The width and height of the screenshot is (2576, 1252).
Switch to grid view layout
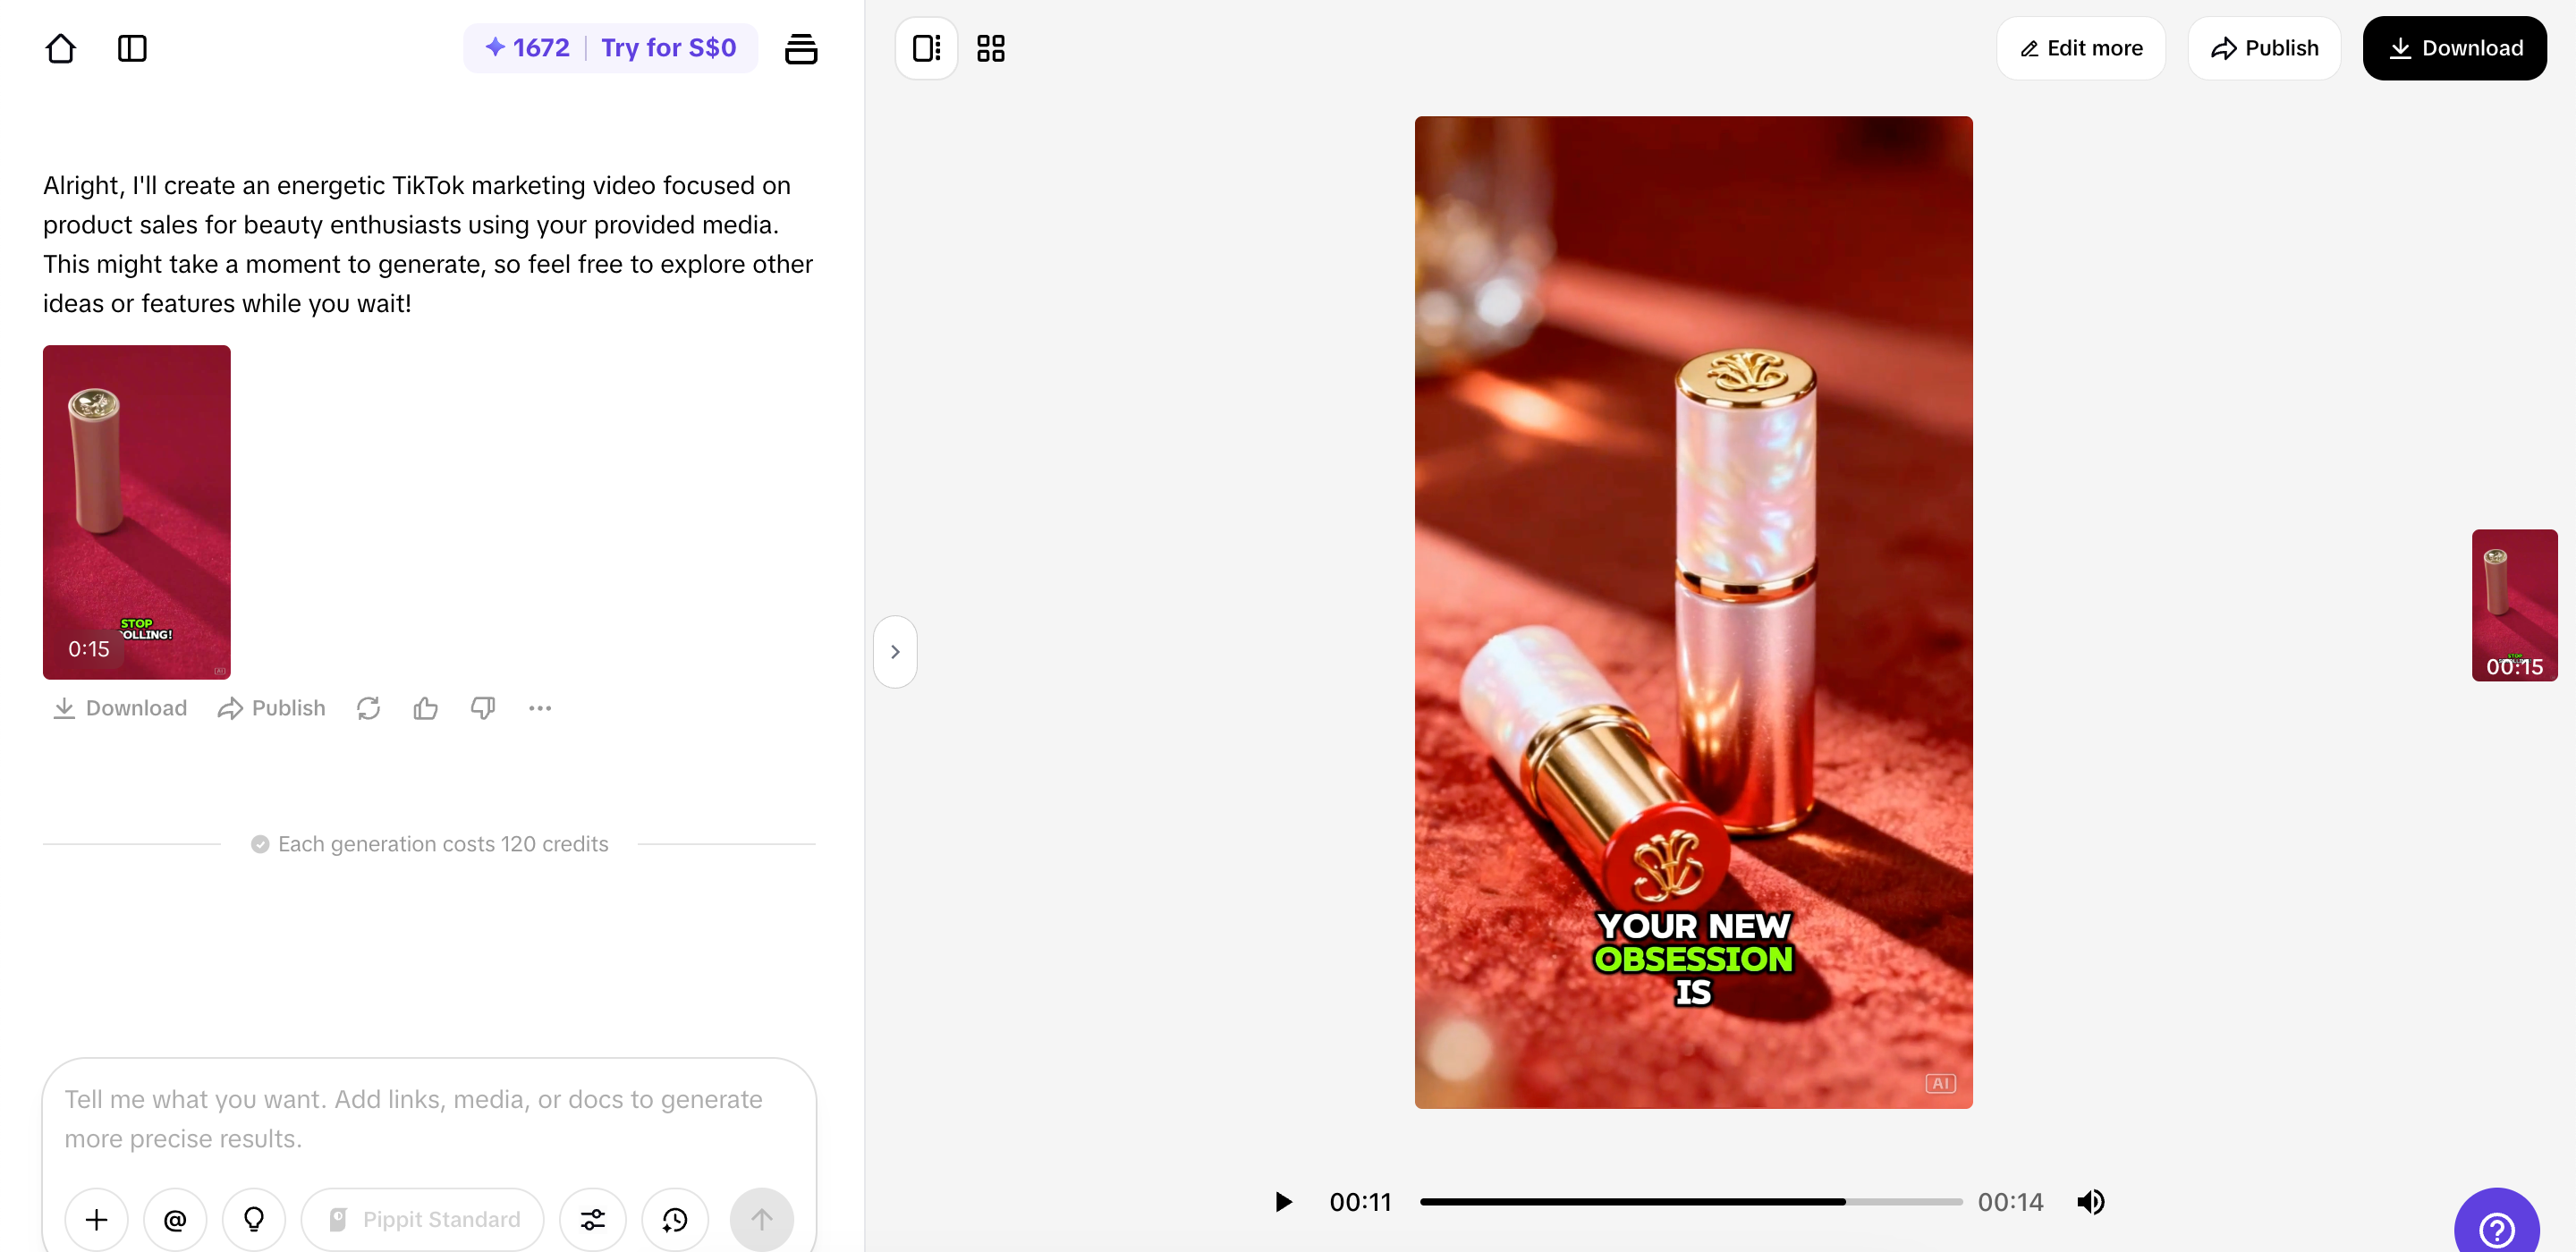coord(990,48)
